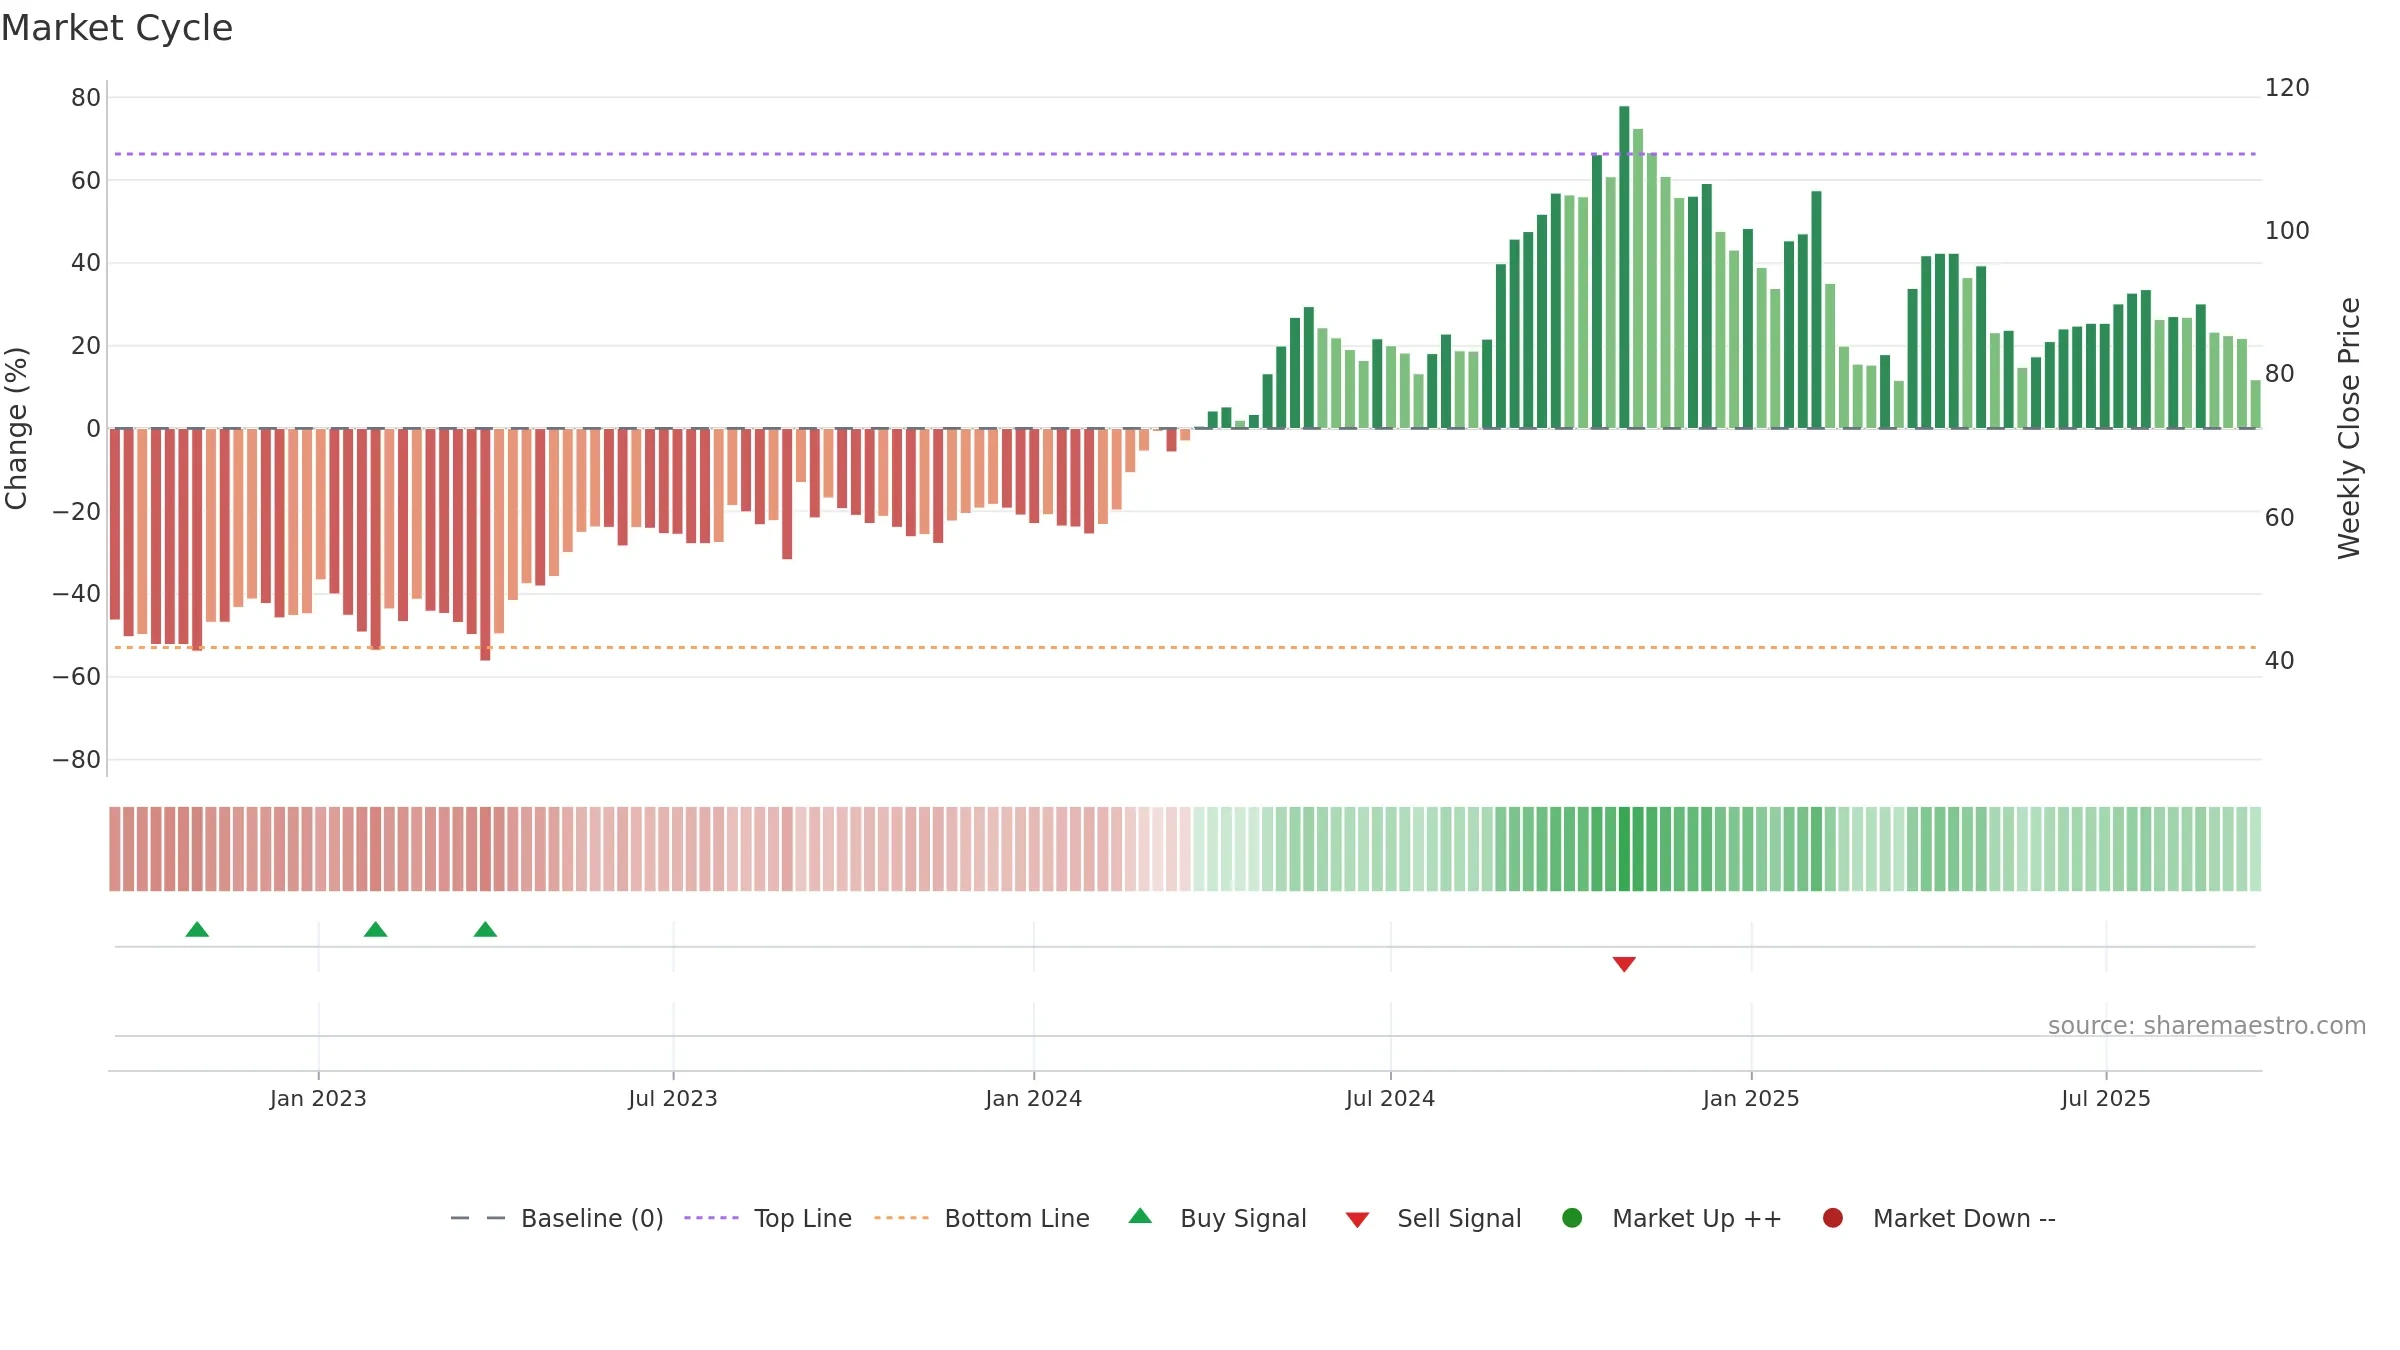
Task: Toggle the Sell Signal legend entry
Action: 1433,1218
